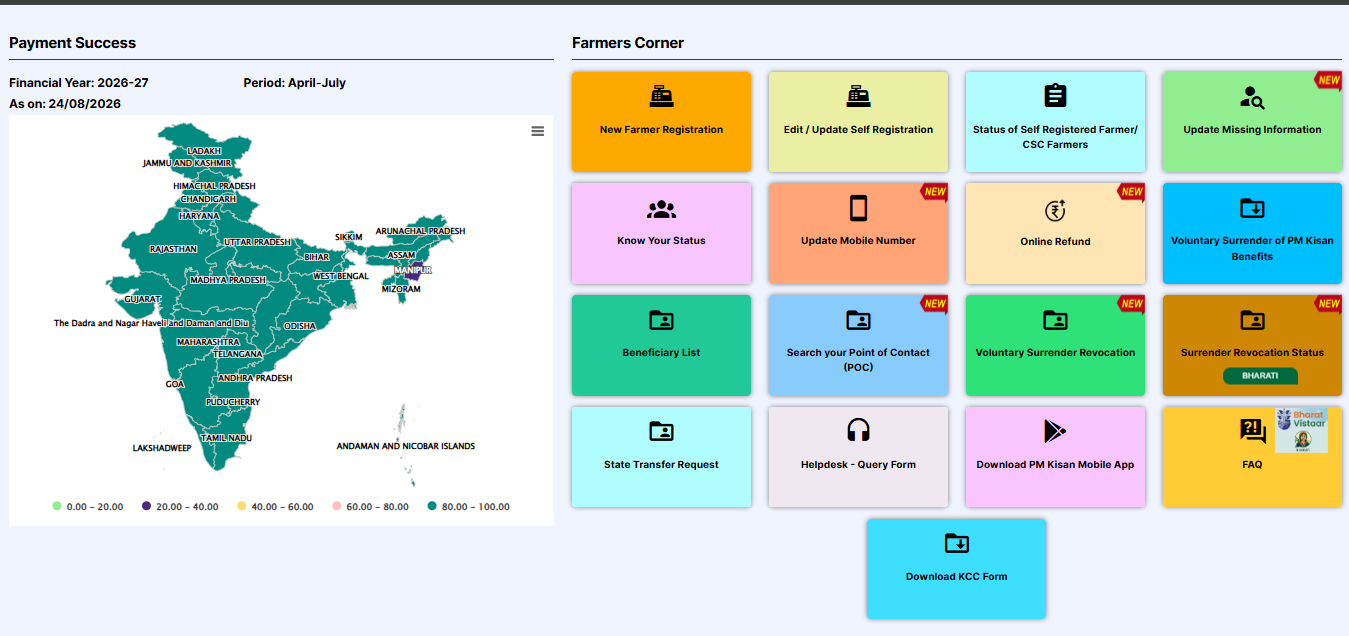The image size is (1349, 636).
Task: Open the FAQ label
Action: point(1252,464)
